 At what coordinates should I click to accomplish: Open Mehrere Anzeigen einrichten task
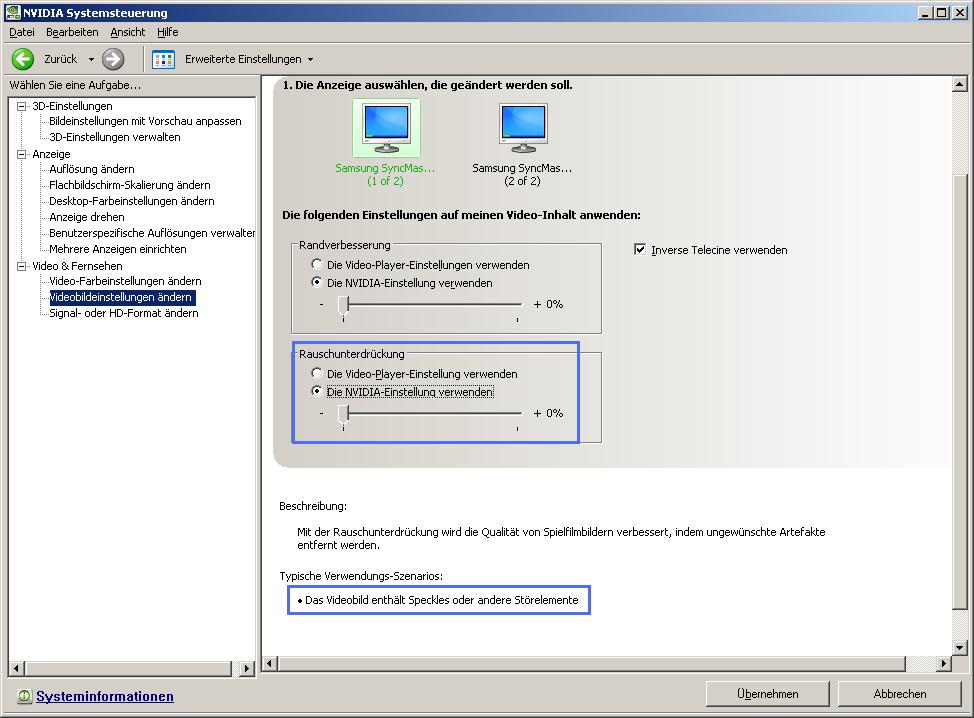118,249
